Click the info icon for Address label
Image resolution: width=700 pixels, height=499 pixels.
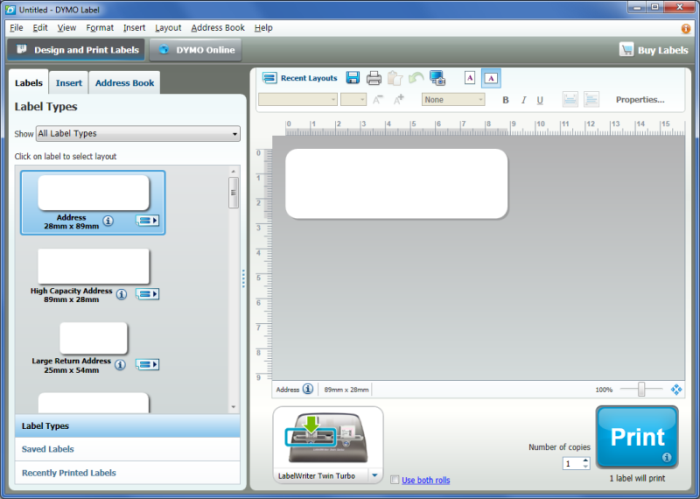coord(108,220)
